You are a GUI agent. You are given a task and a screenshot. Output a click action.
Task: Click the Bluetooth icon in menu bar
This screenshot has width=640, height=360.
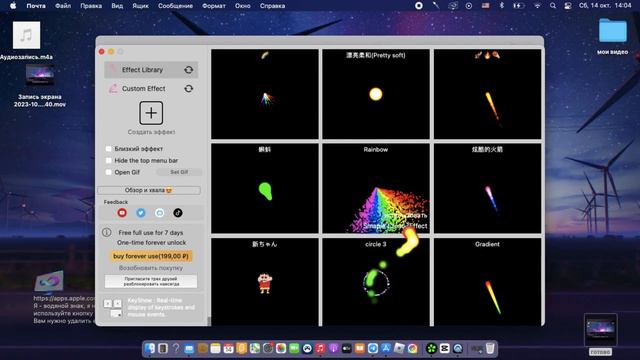(x=502, y=6)
